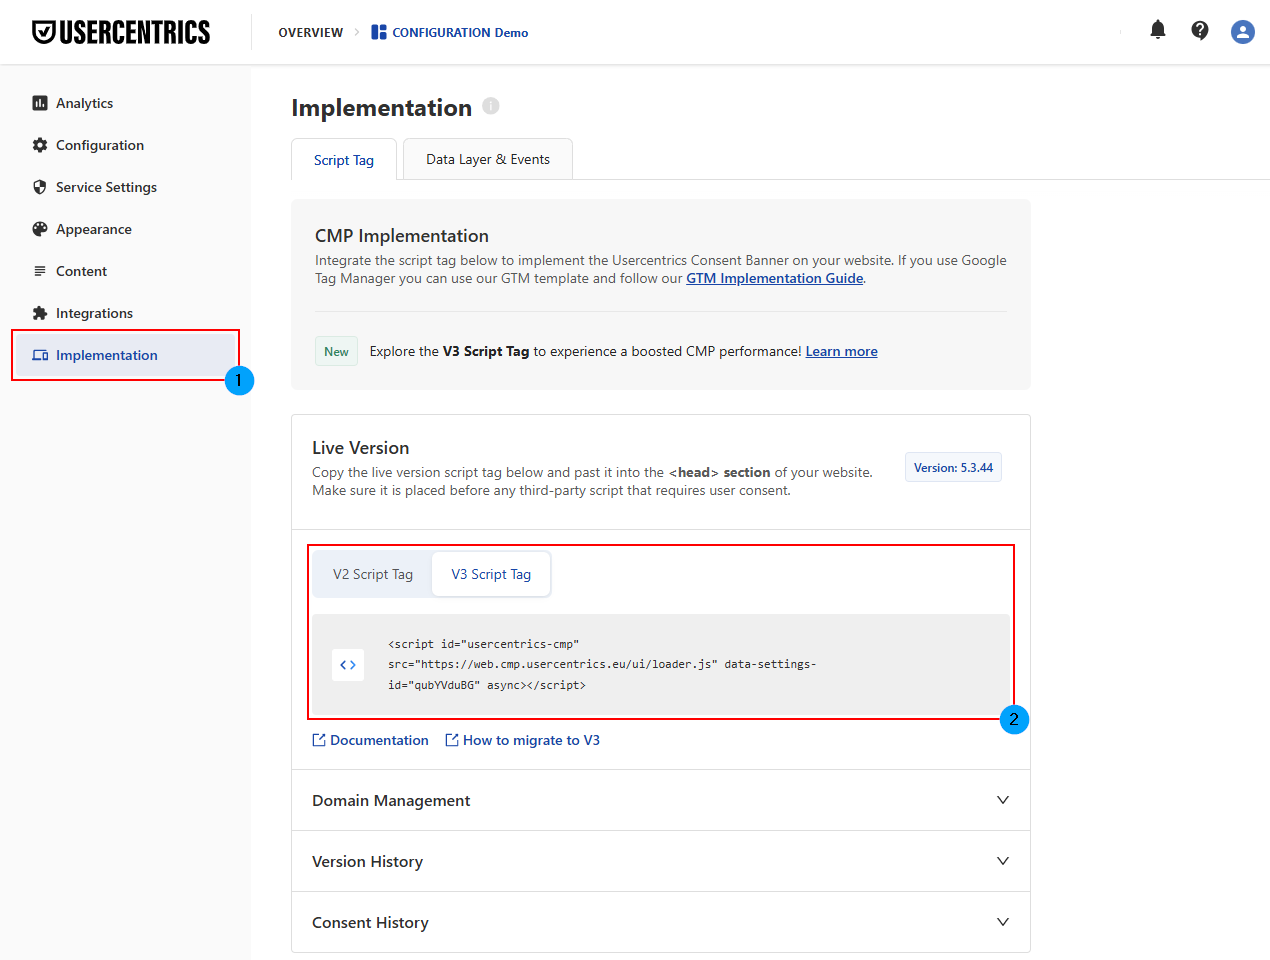Open the user account avatar
The image size is (1270, 960).
pyautogui.click(x=1243, y=32)
